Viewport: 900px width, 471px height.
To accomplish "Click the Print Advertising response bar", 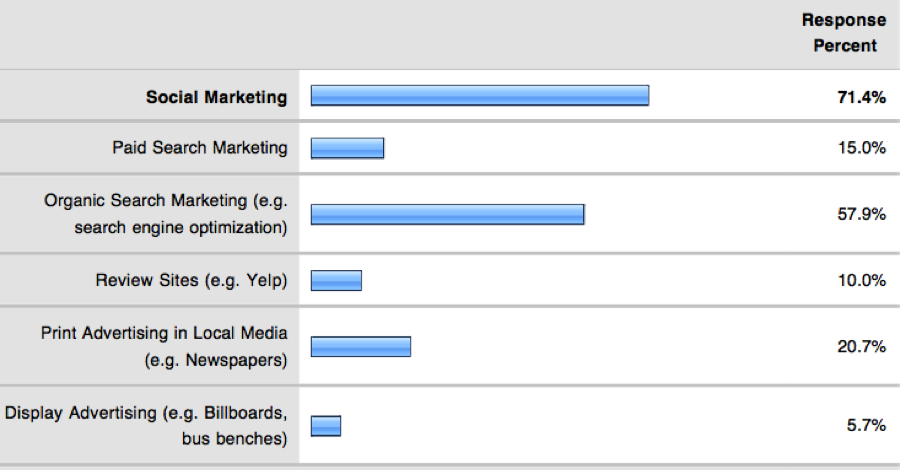I will click(x=360, y=347).
